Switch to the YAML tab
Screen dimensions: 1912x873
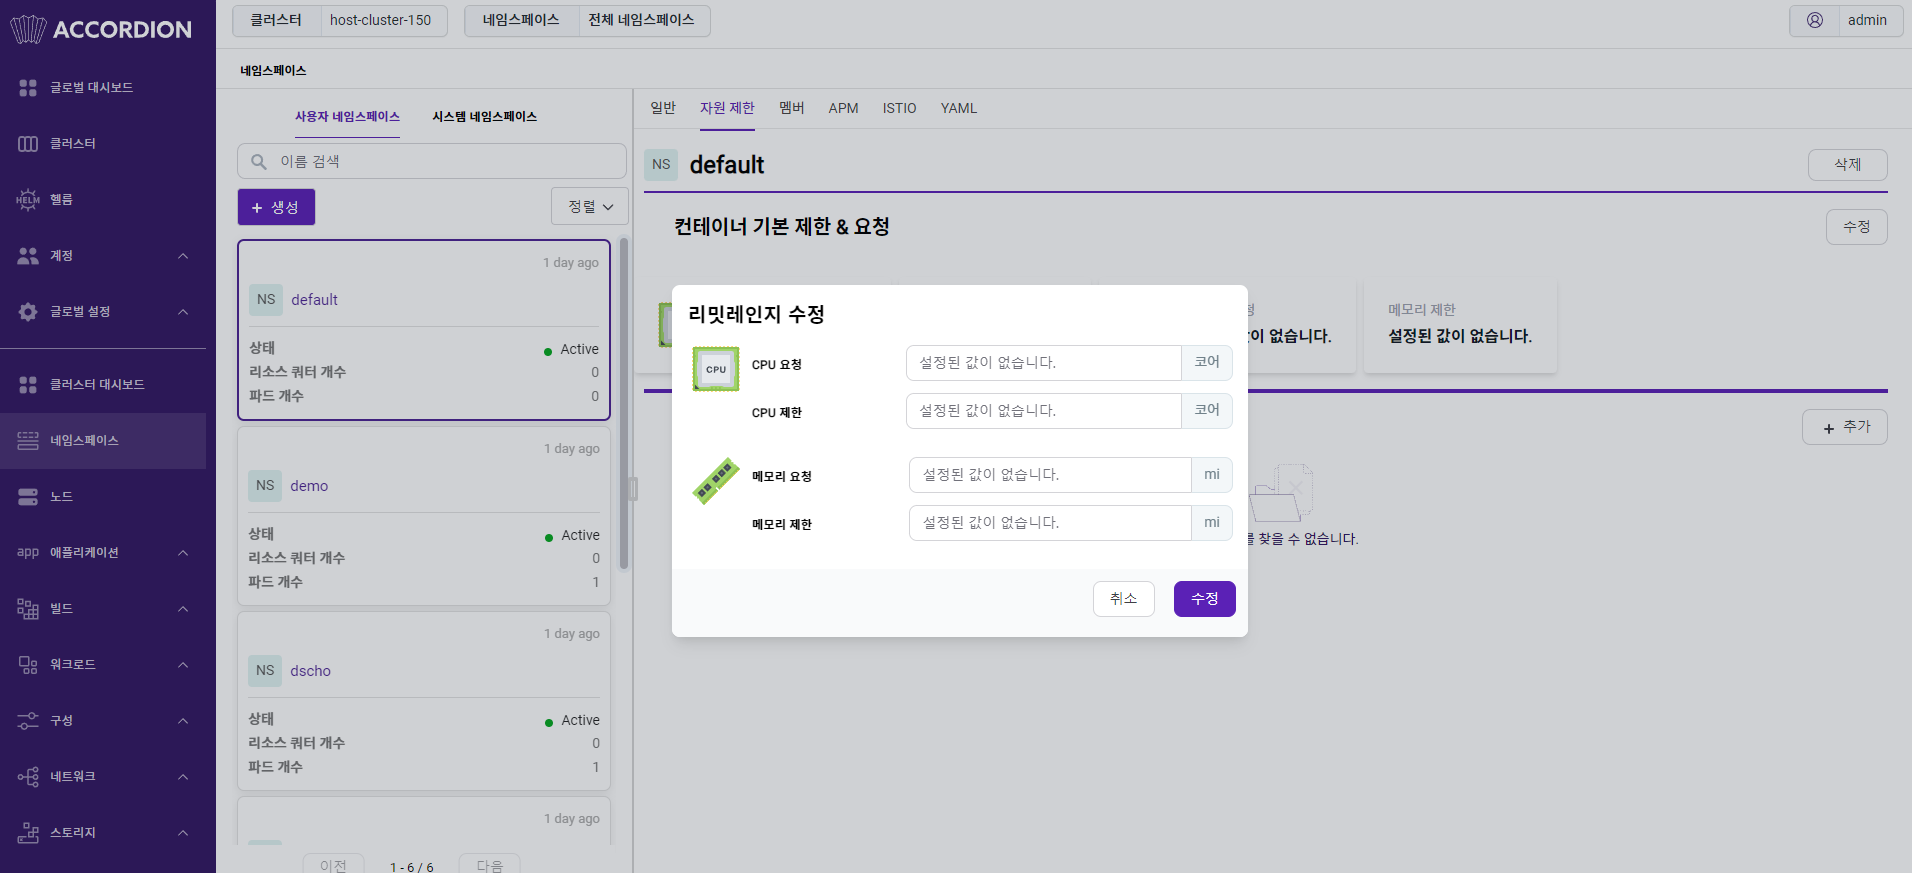pyautogui.click(x=959, y=108)
